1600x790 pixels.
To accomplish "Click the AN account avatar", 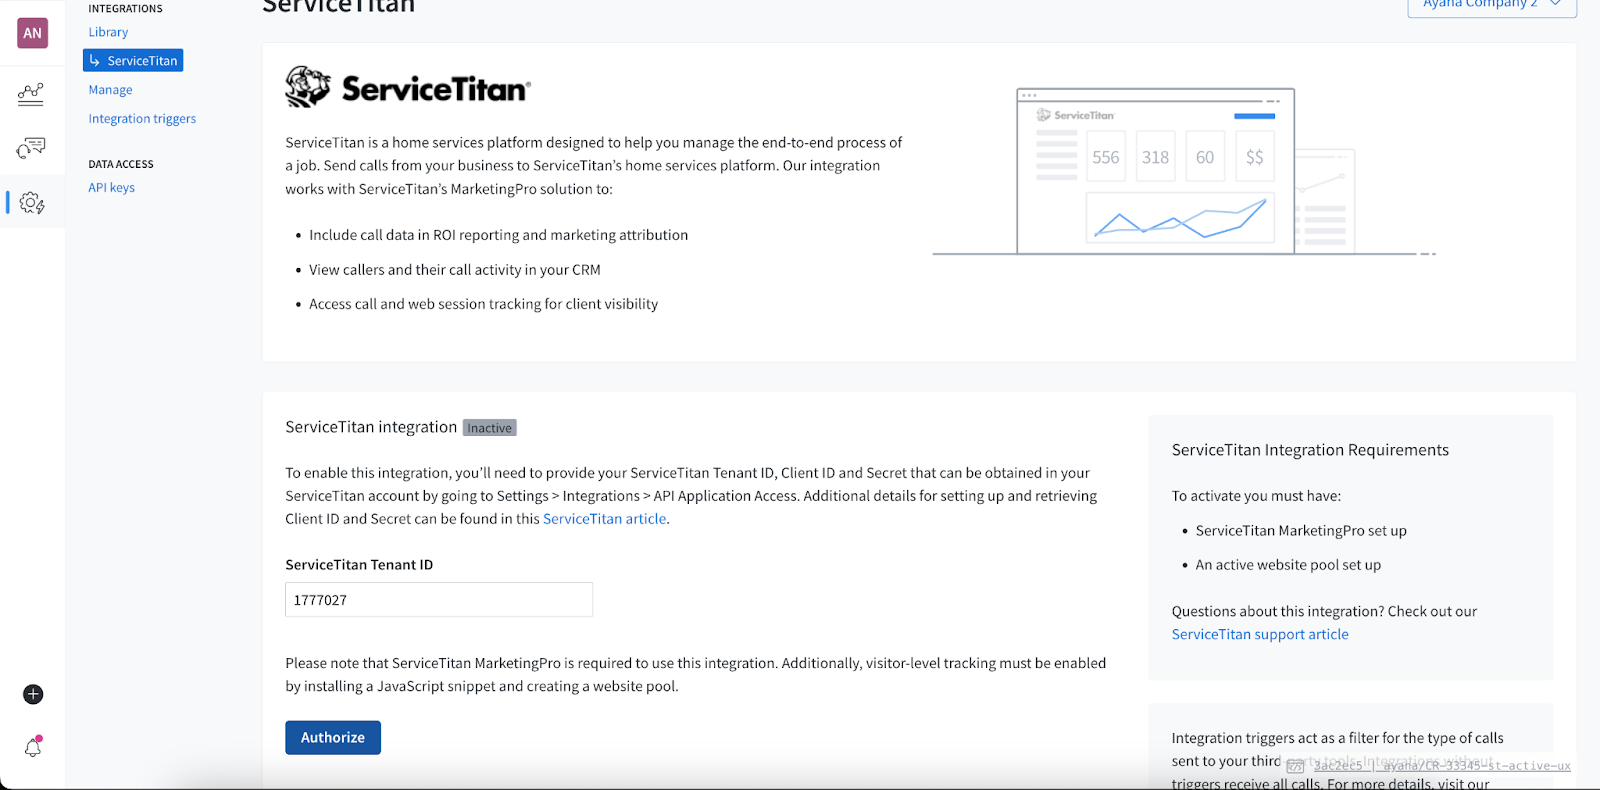I will coord(32,33).
